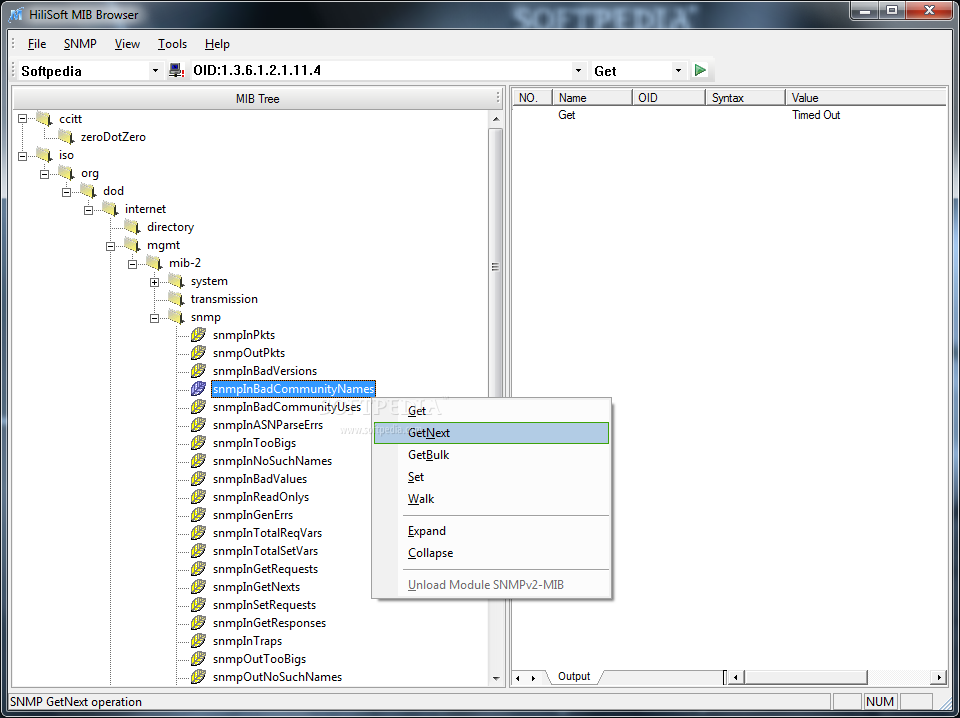The width and height of the screenshot is (960, 718).
Task: Click the mib-2 folder icon
Action: [154, 263]
